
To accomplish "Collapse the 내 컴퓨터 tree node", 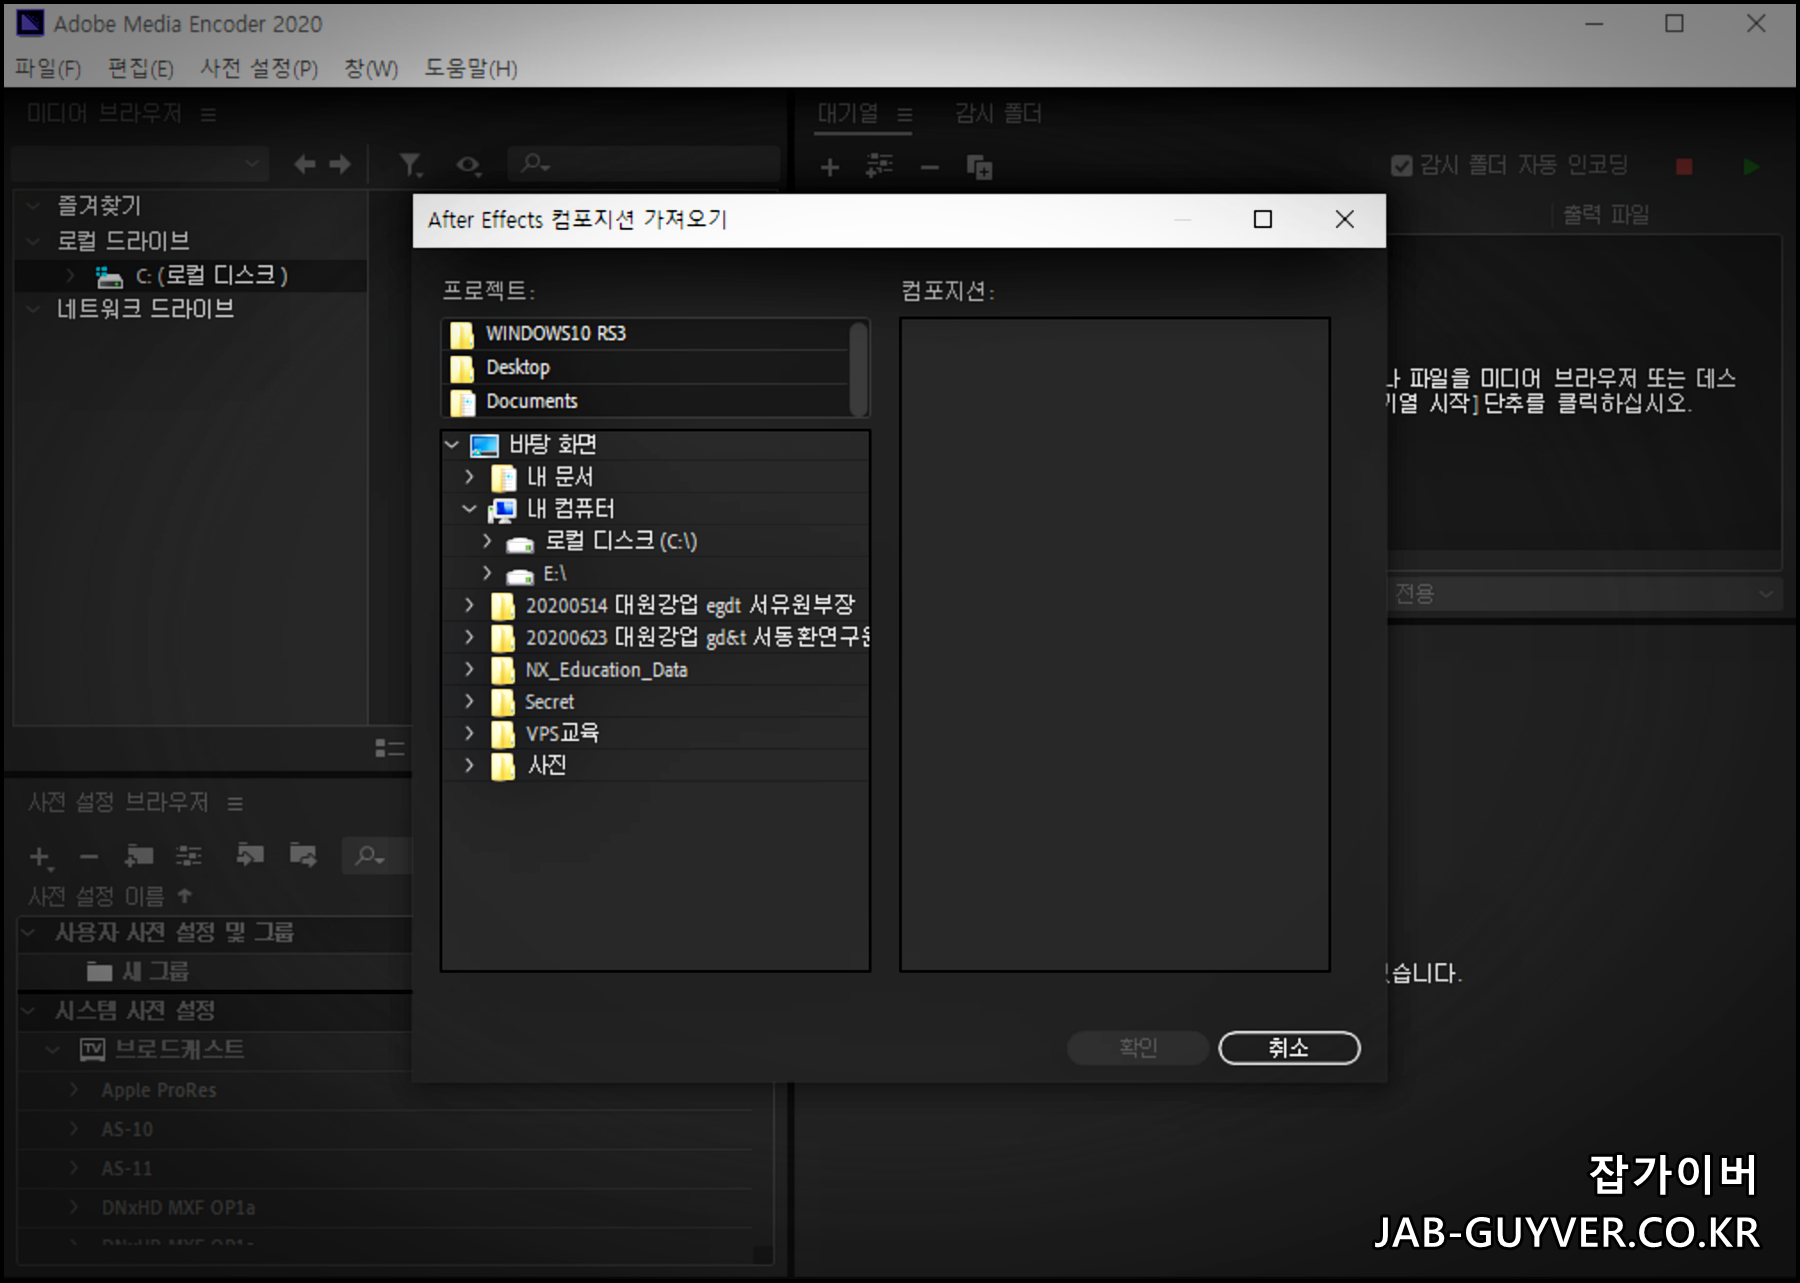I will point(469,509).
